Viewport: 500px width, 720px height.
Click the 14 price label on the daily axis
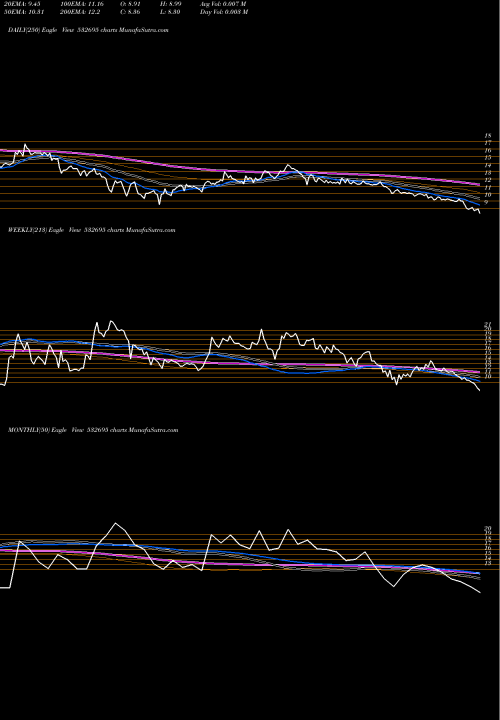point(488,165)
